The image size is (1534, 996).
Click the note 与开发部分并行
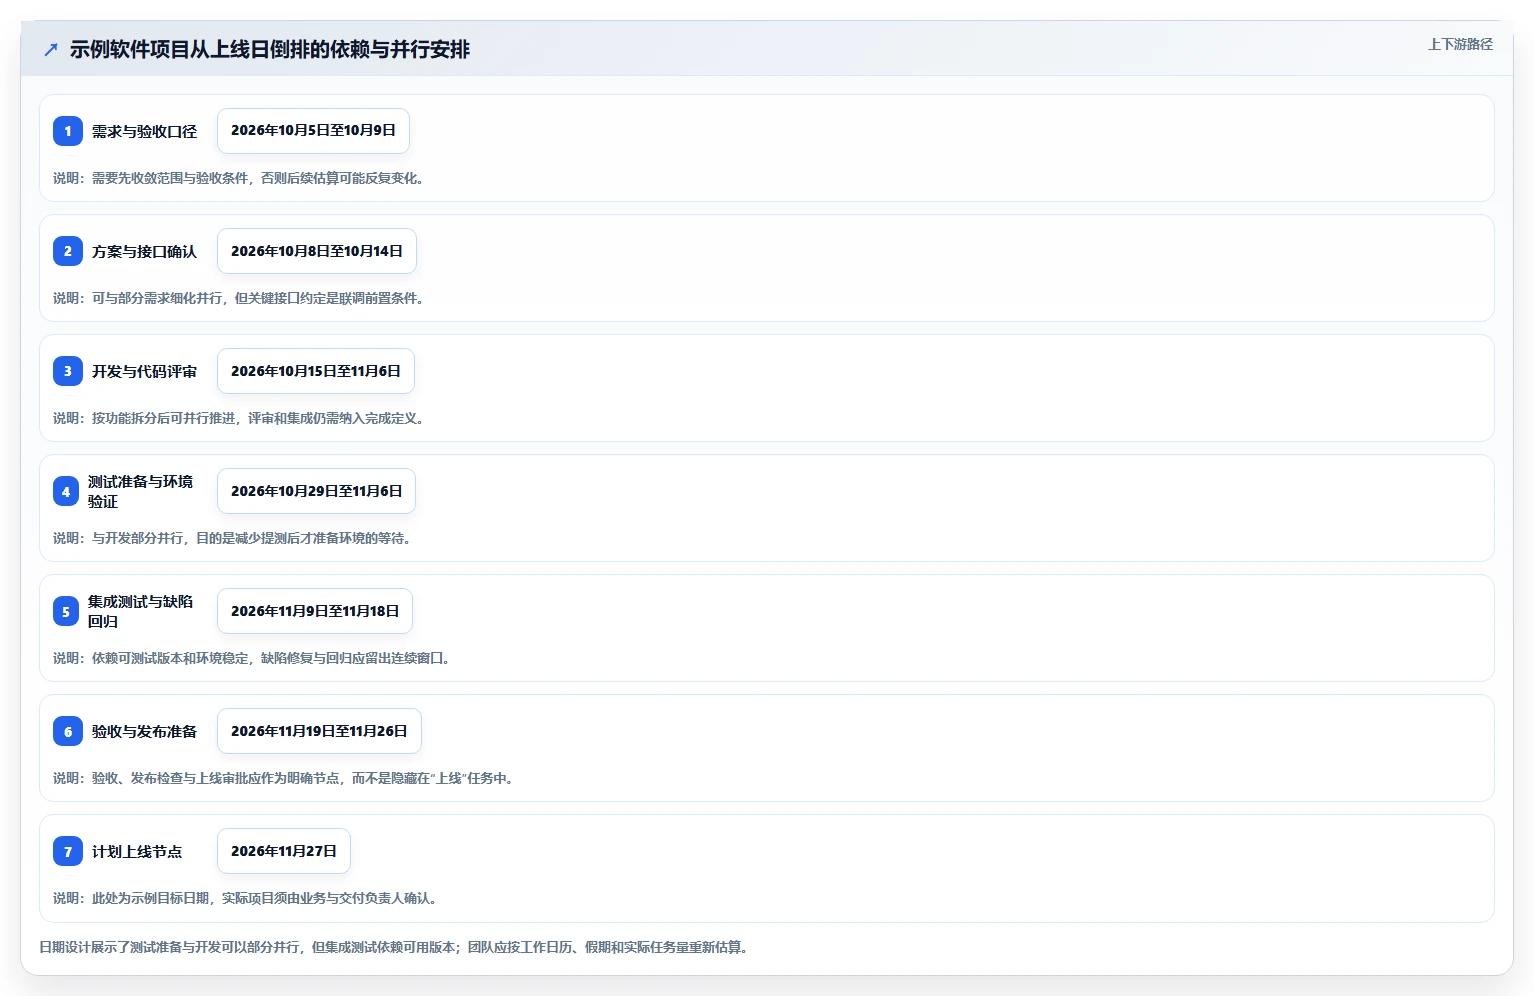pyautogui.click(x=232, y=538)
